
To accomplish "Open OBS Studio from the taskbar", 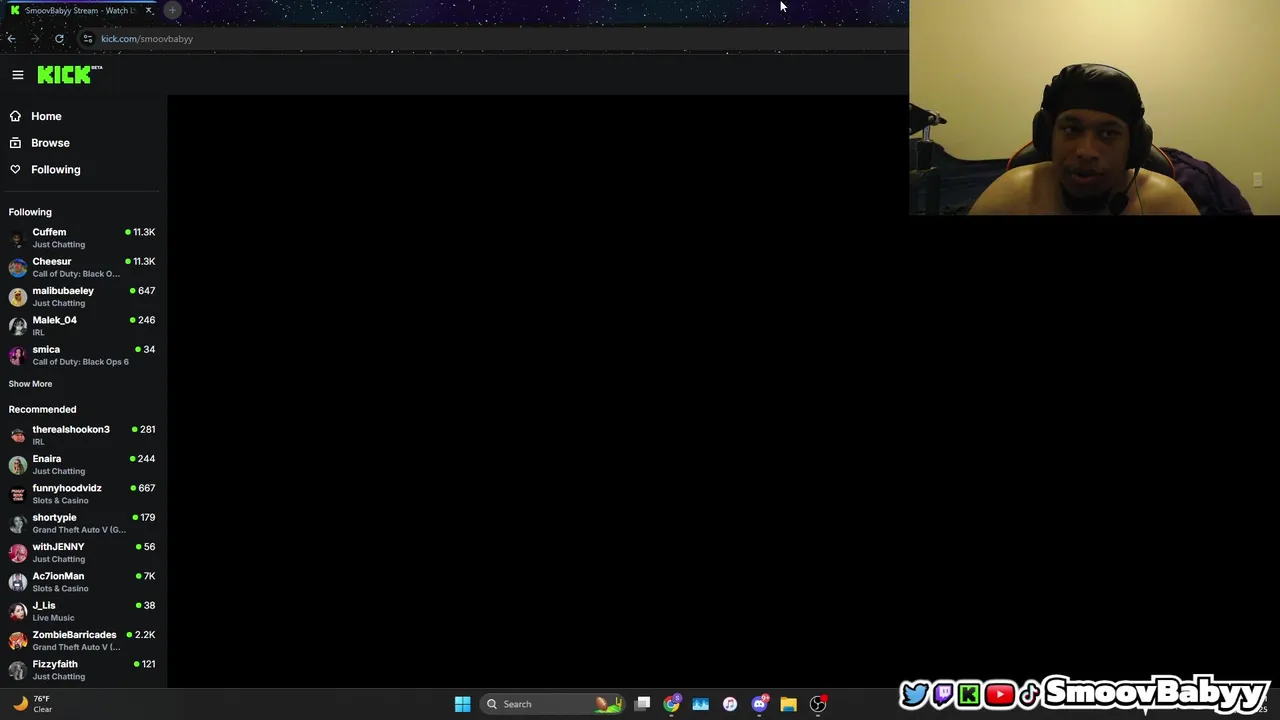I will point(818,704).
